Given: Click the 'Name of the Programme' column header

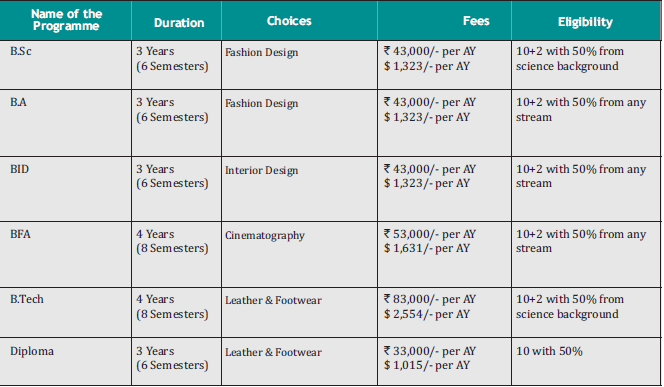Looking at the screenshot, I should pyautogui.click(x=66, y=20).
